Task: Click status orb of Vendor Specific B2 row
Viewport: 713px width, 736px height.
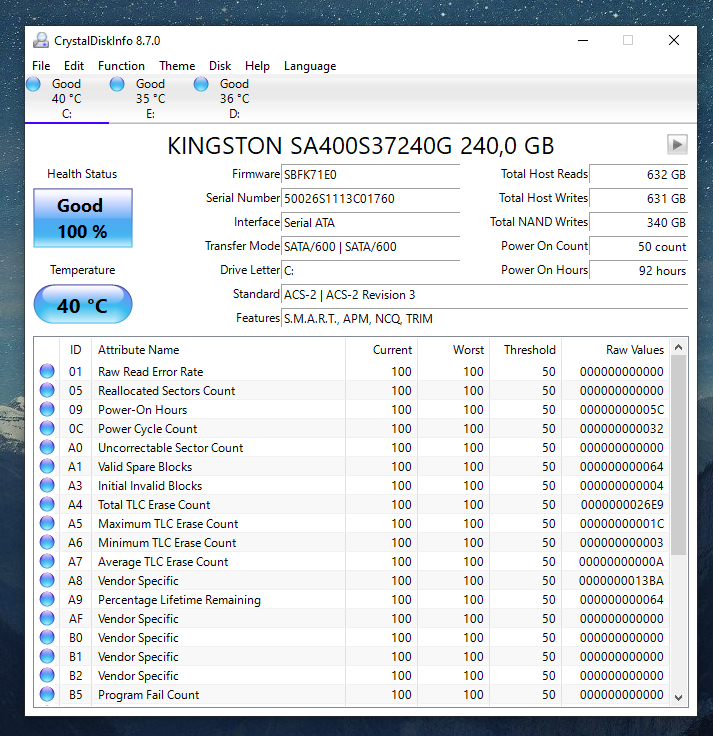Action: tap(47, 675)
